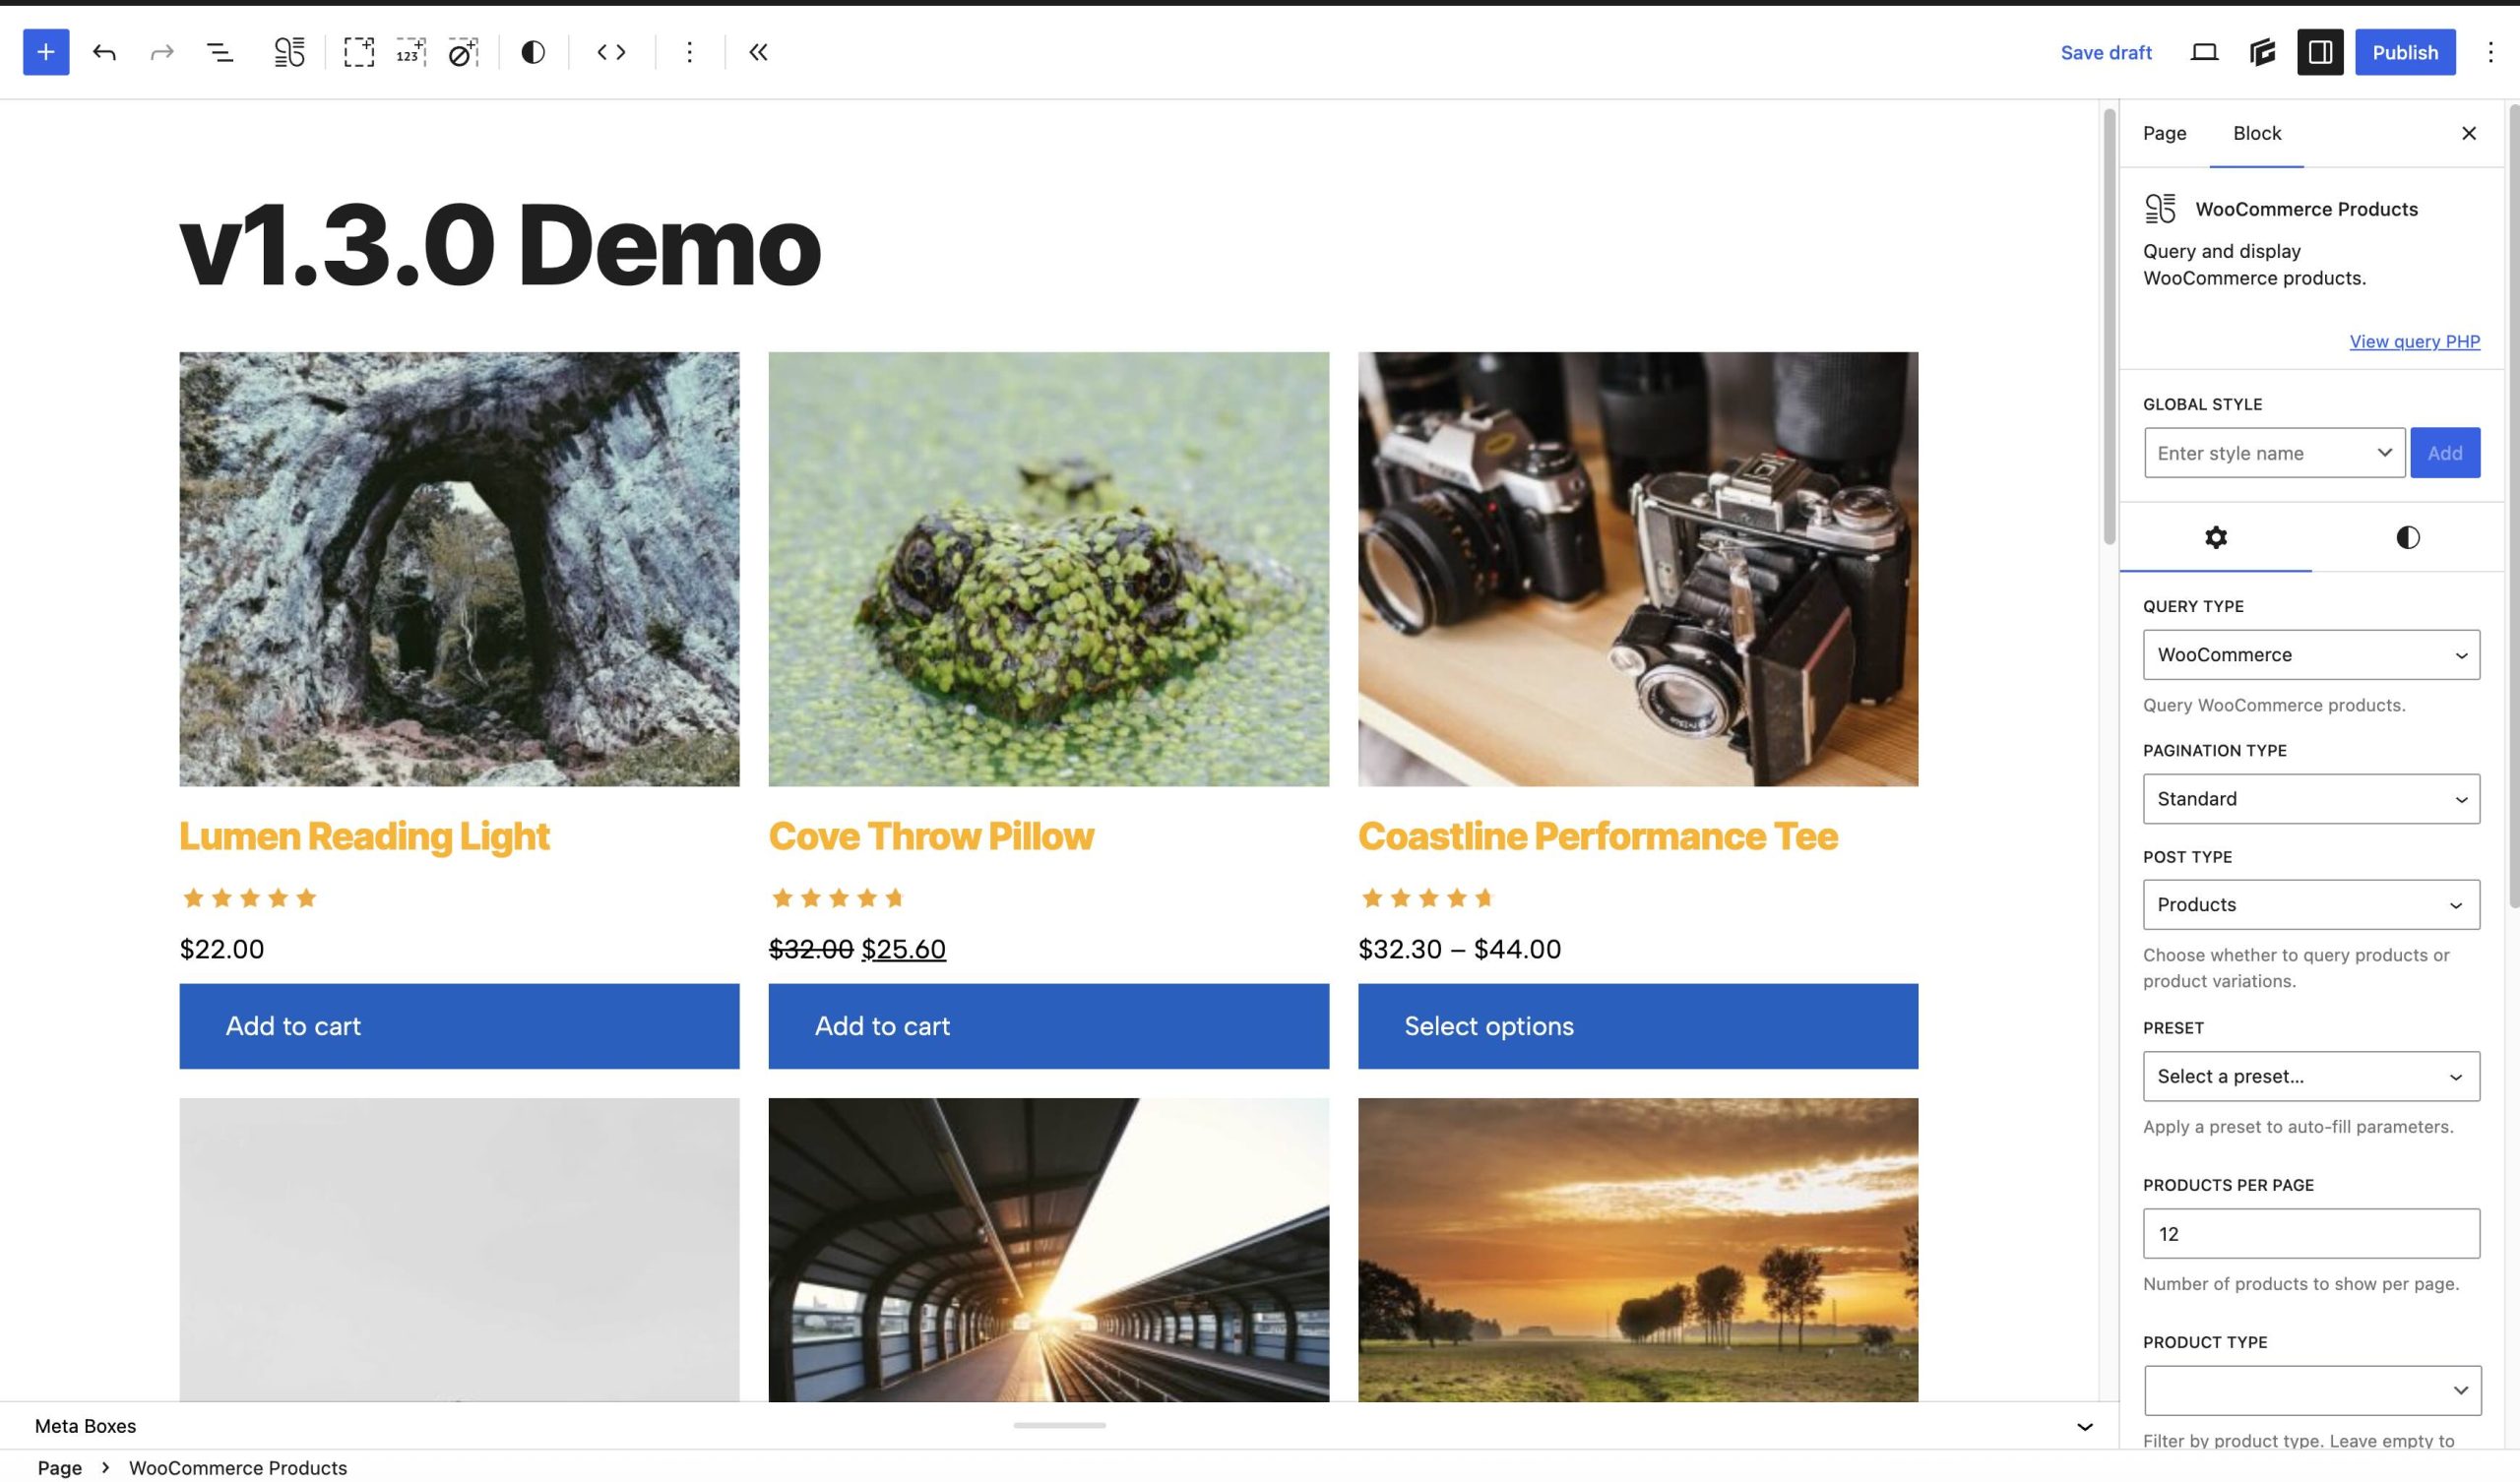Viewport: 2520px width, 1482px height.
Task: Switch to the Page tab
Action: (2165, 133)
